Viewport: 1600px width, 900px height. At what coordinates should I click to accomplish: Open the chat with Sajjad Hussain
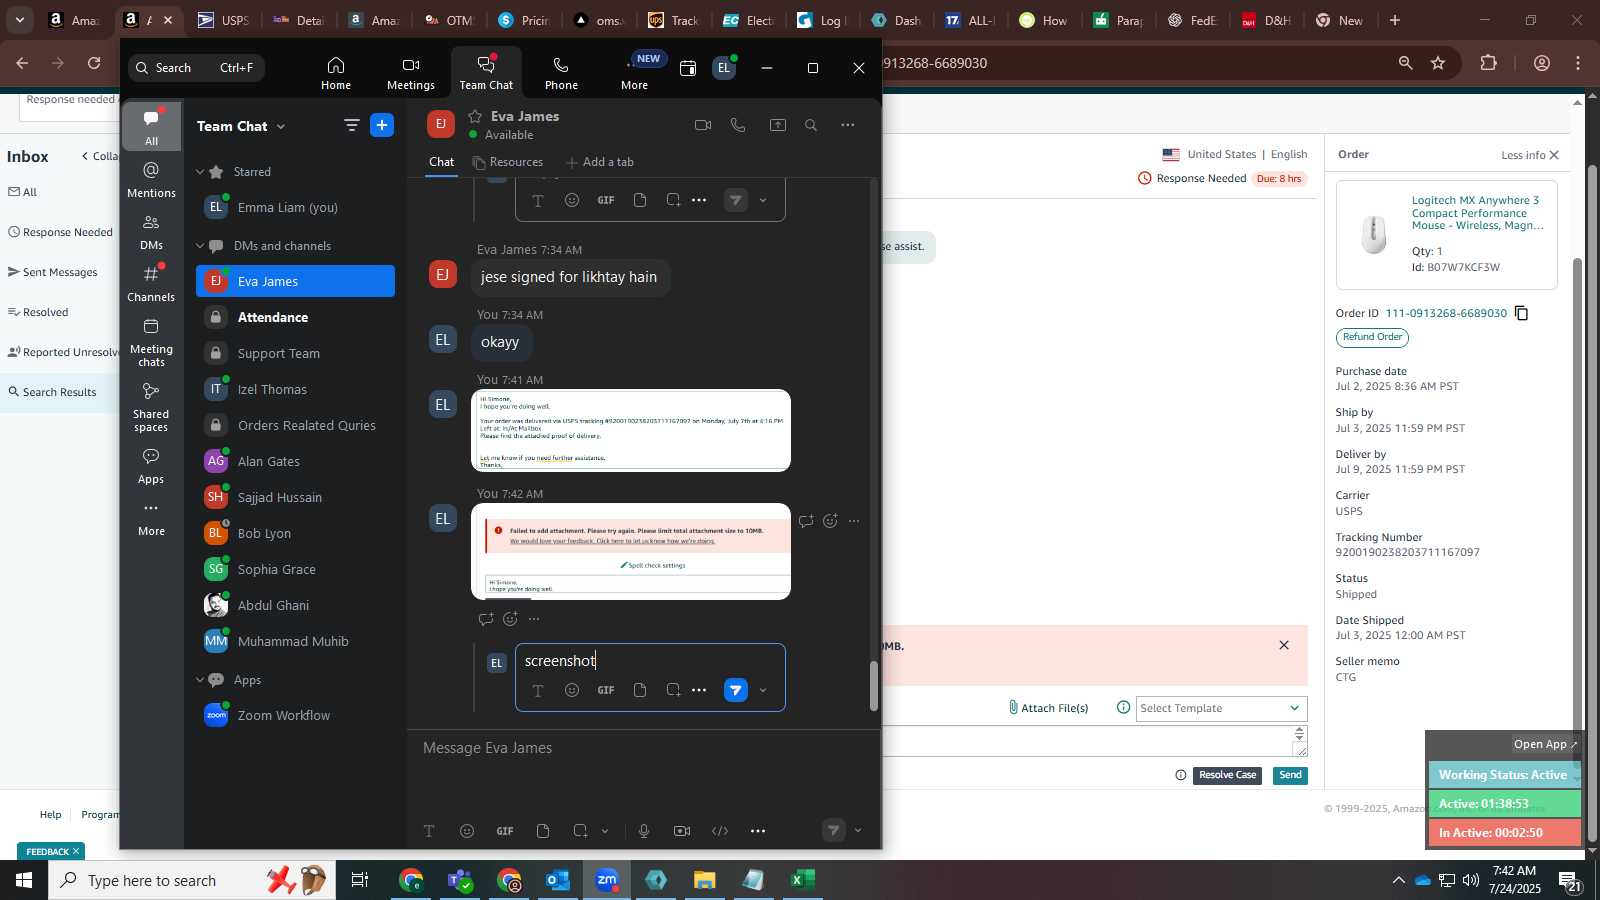295,497
